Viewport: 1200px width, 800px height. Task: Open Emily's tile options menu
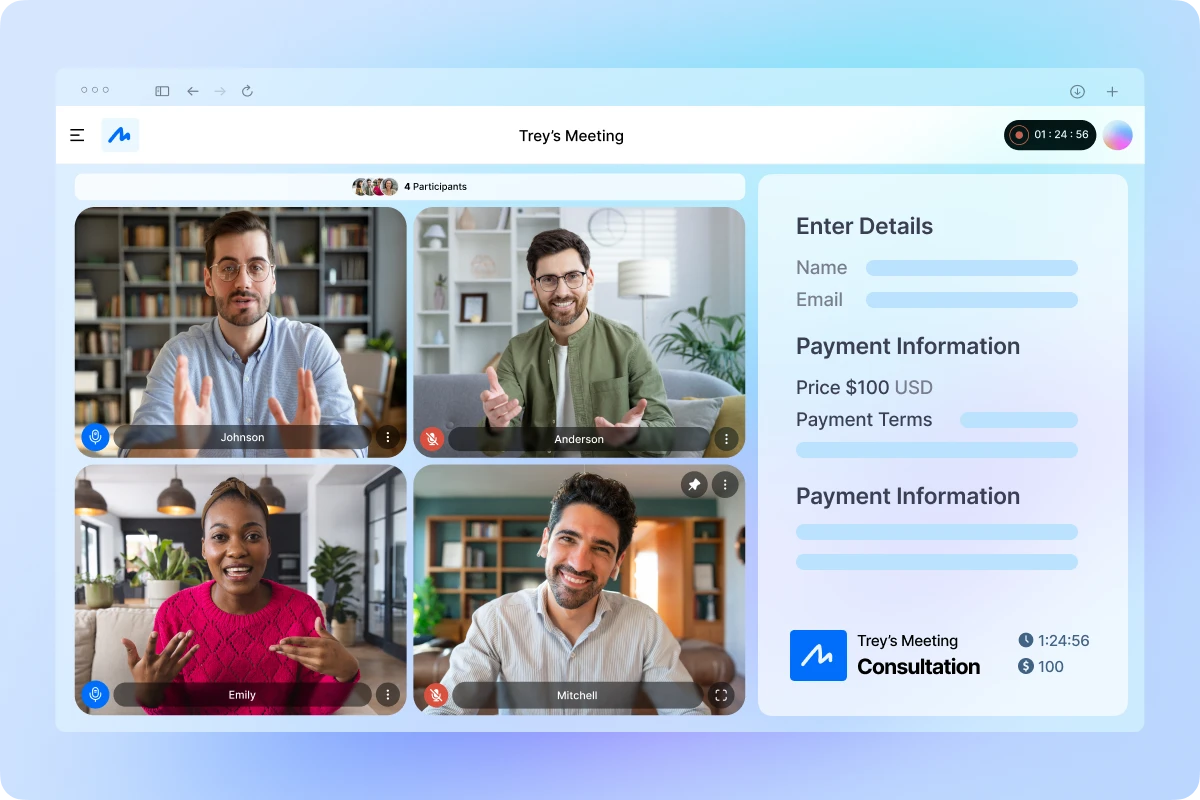tap(389, 694)
